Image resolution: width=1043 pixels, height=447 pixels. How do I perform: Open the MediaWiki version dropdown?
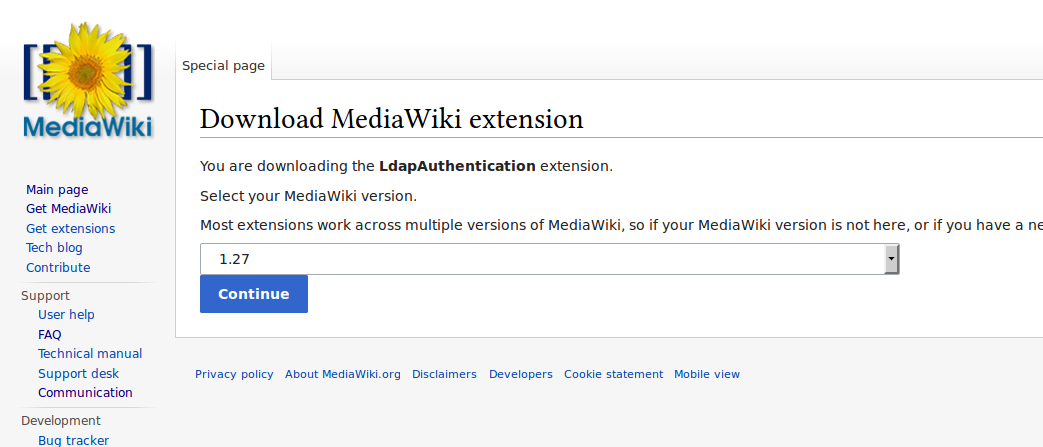[x=549, y=259]
